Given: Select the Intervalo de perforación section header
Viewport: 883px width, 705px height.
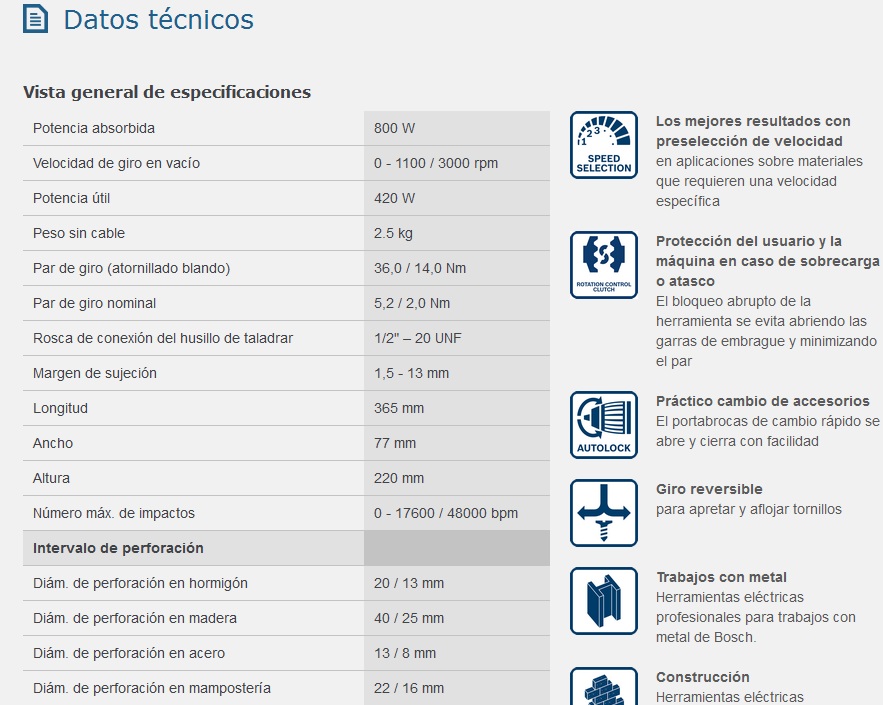Looking at the screenshot, I should tap(118, 548).
